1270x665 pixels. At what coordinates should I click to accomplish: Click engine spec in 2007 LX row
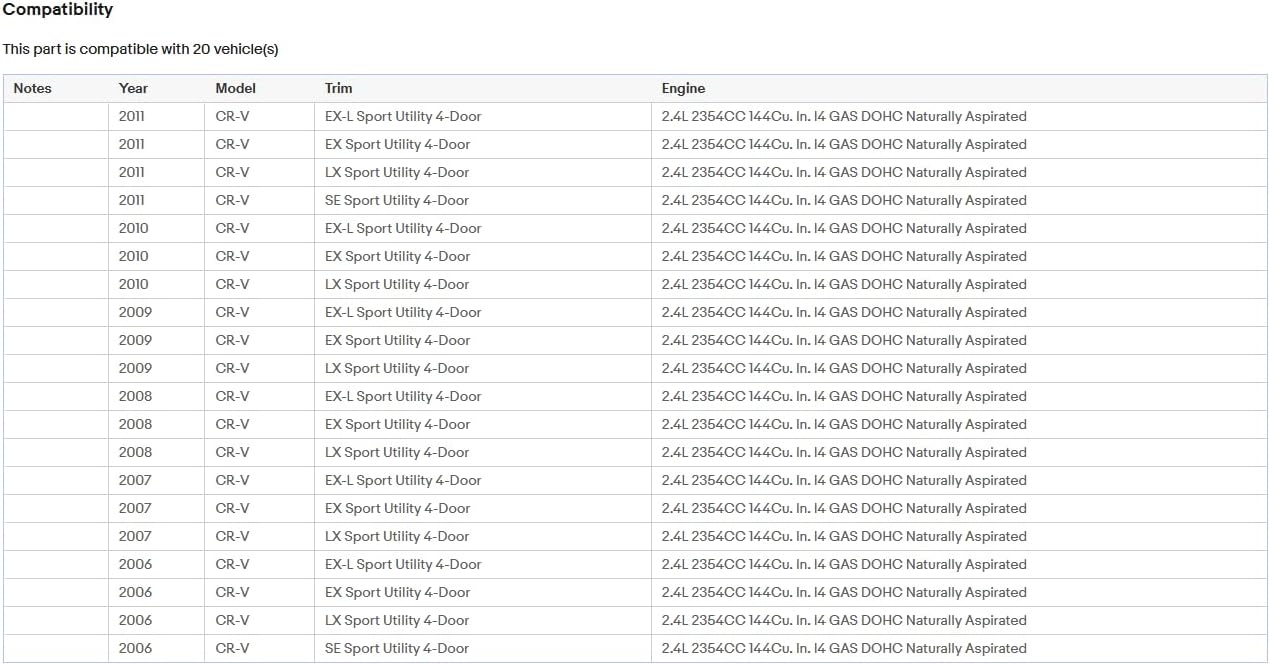844,536
